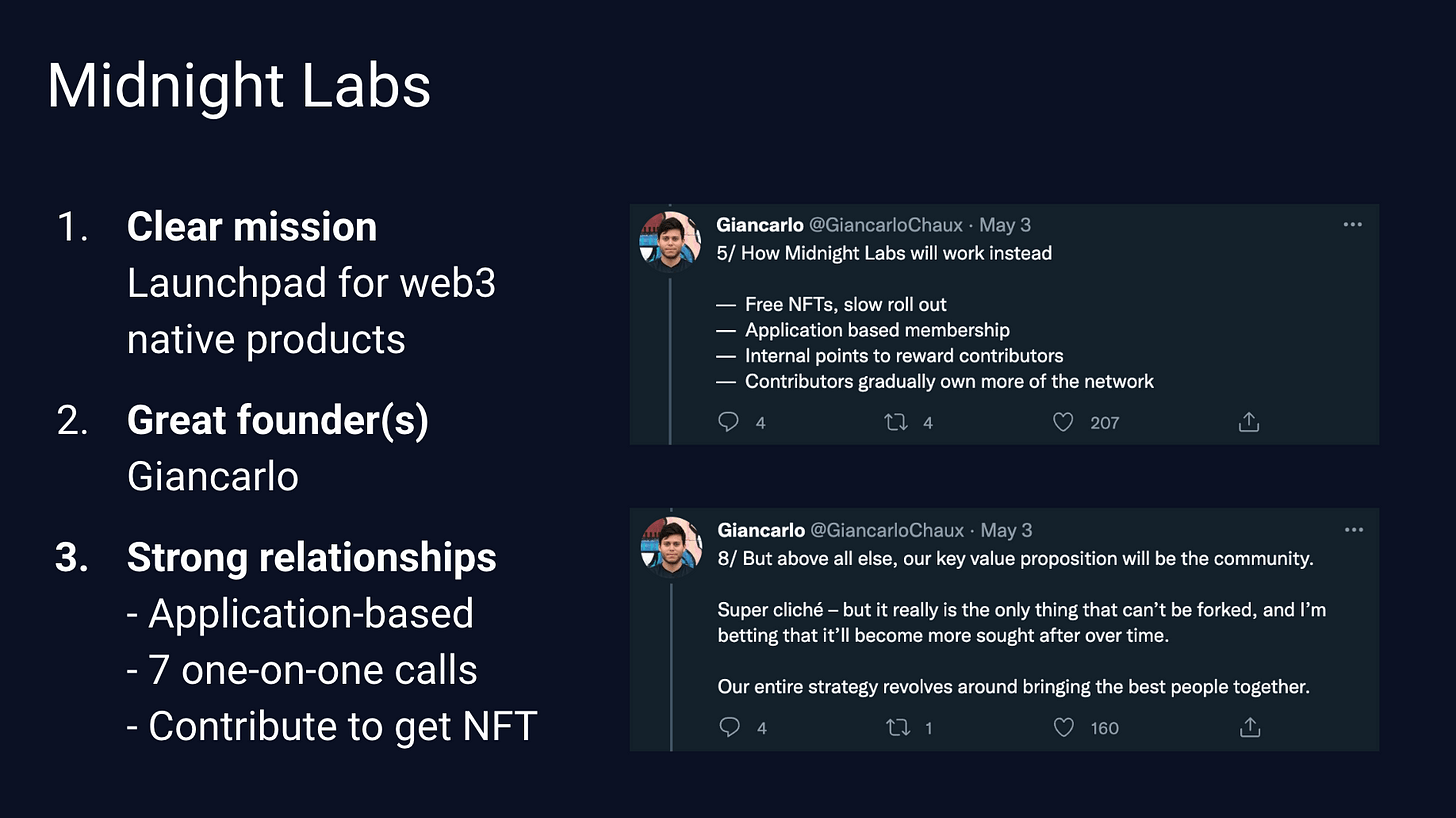Open more options menu on first tweet

(1353, 225)
